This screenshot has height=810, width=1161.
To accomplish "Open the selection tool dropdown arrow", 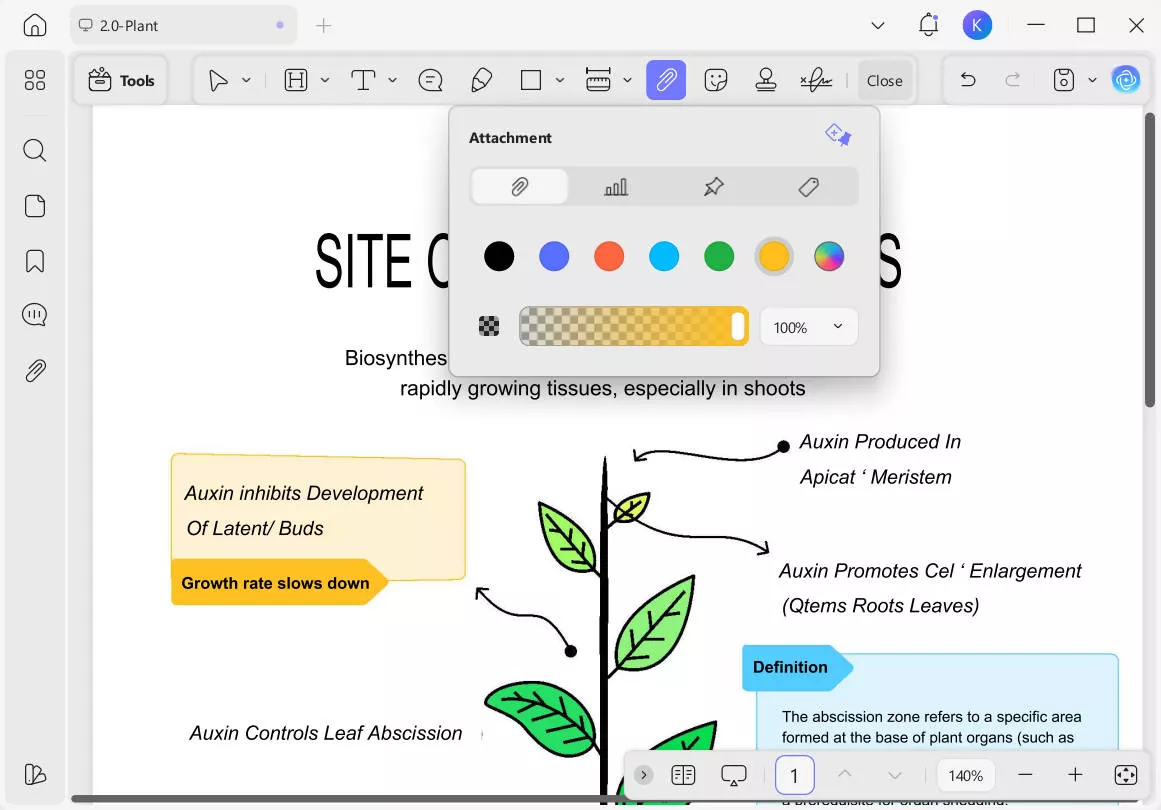I will point(246,80).
